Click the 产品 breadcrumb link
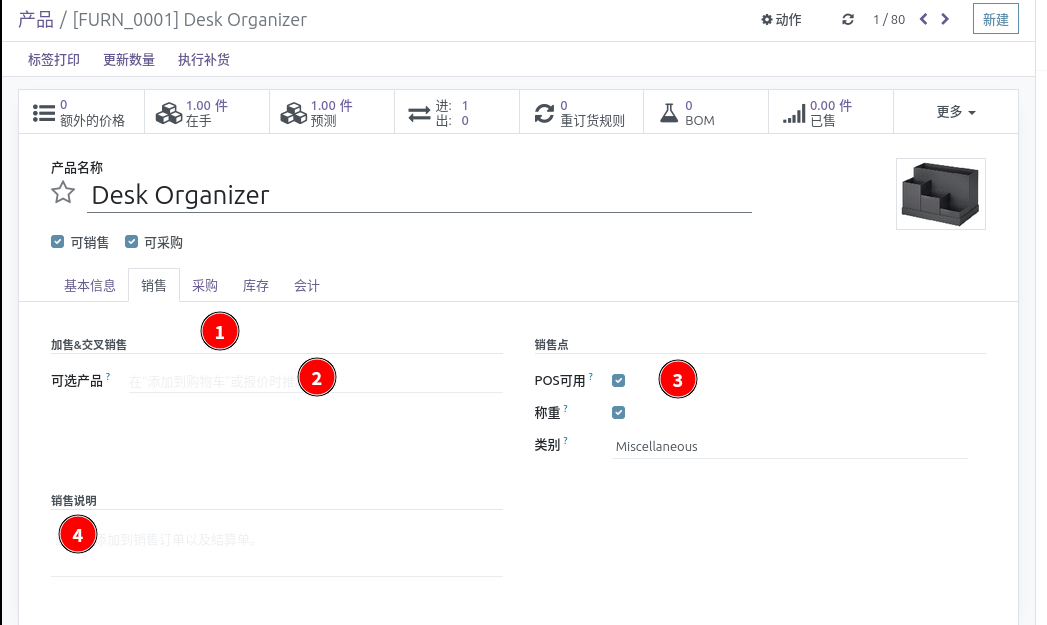The width and height of the screenshot is (1047, 625). 36,19
